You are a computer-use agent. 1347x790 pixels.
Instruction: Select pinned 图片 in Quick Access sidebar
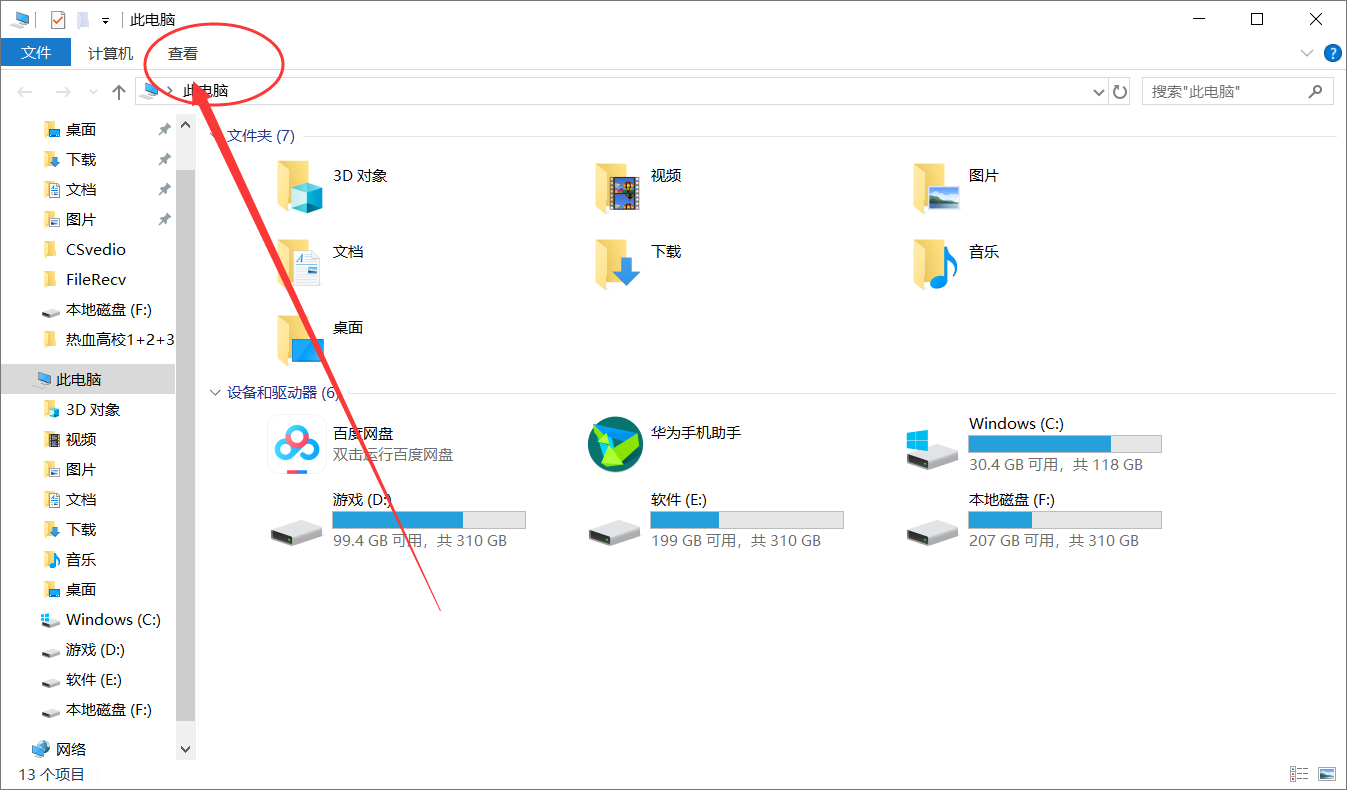coord(81,220)
